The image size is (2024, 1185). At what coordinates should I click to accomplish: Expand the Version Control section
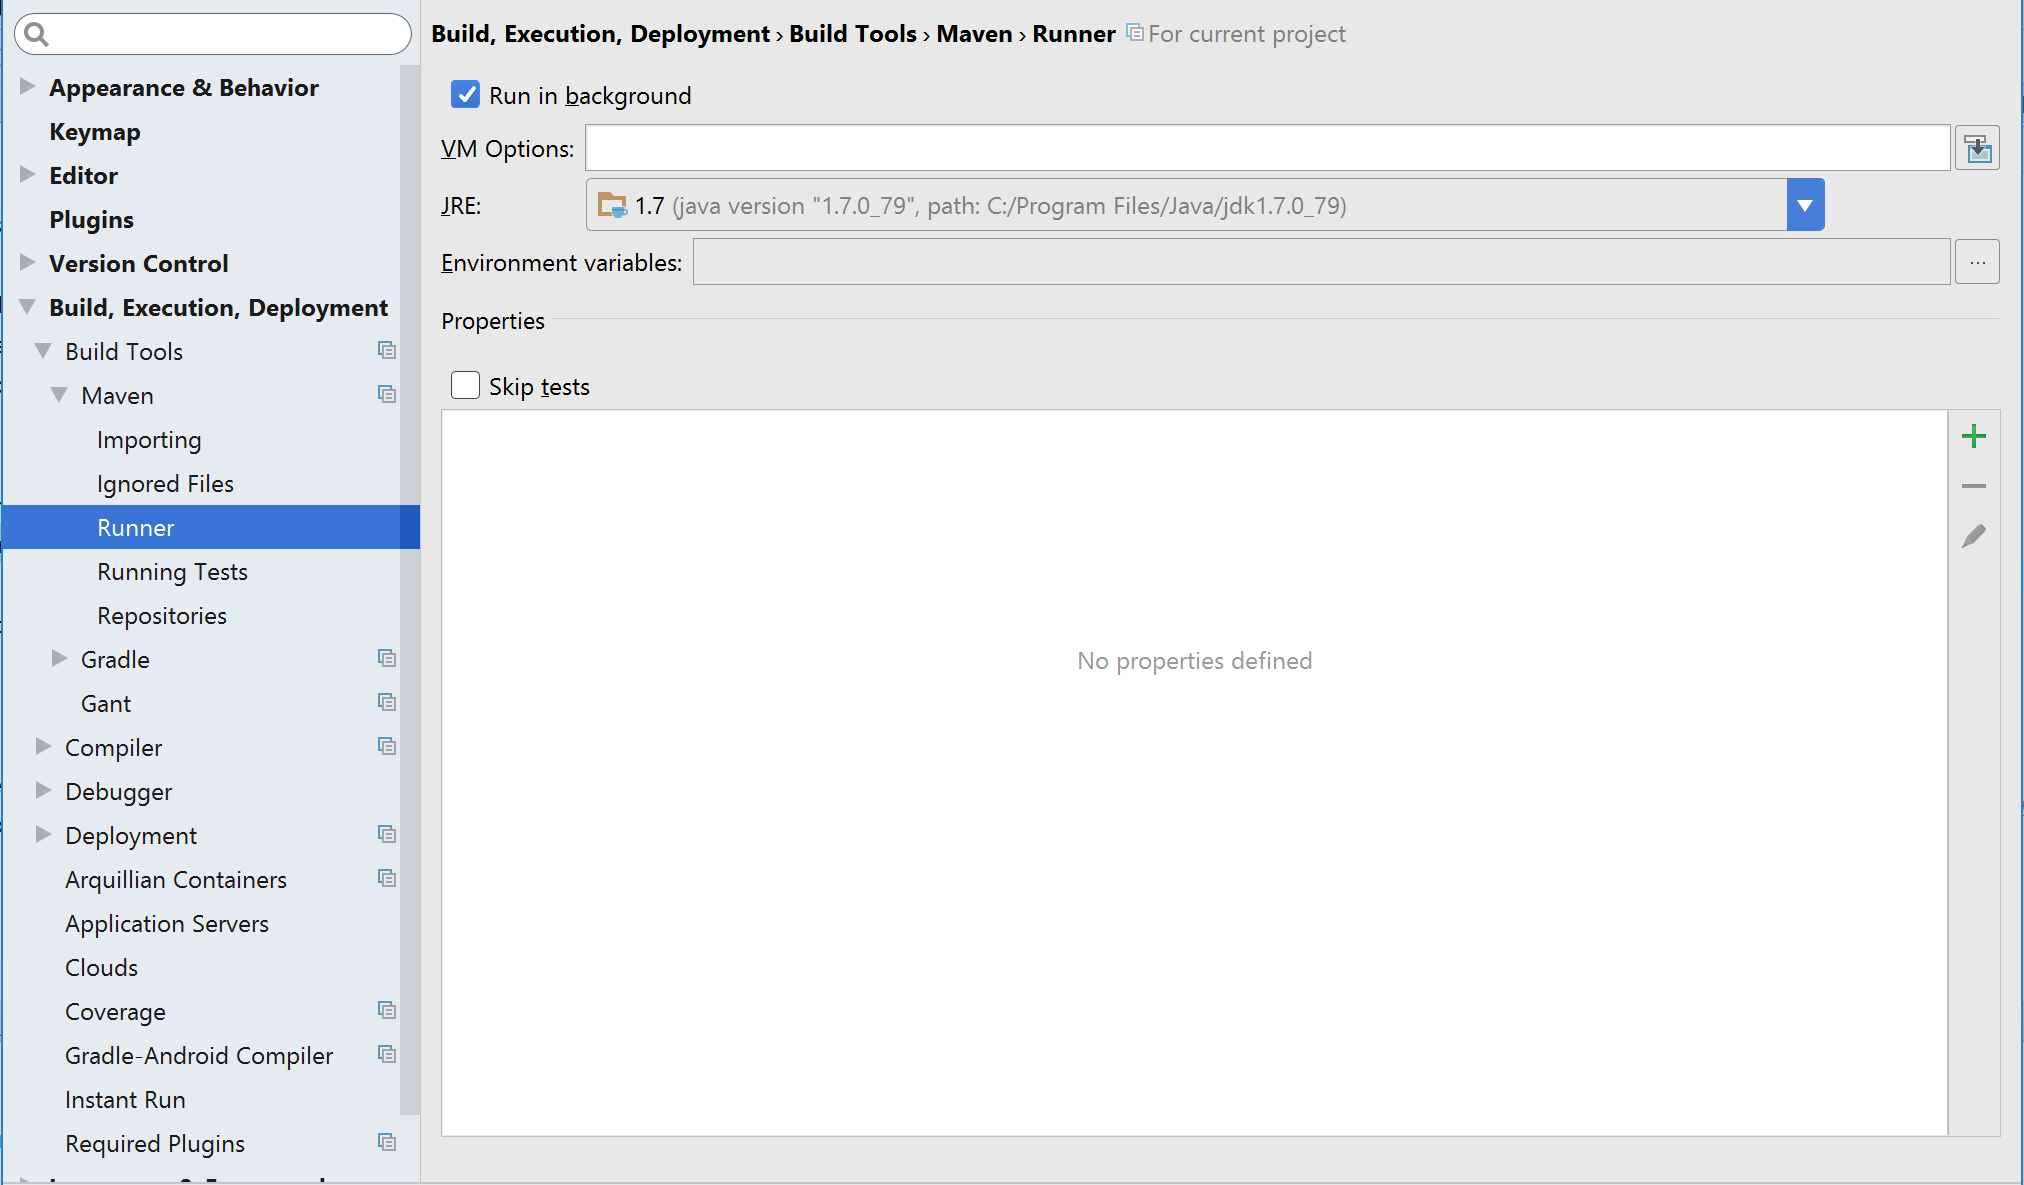(x=28, y=263)
